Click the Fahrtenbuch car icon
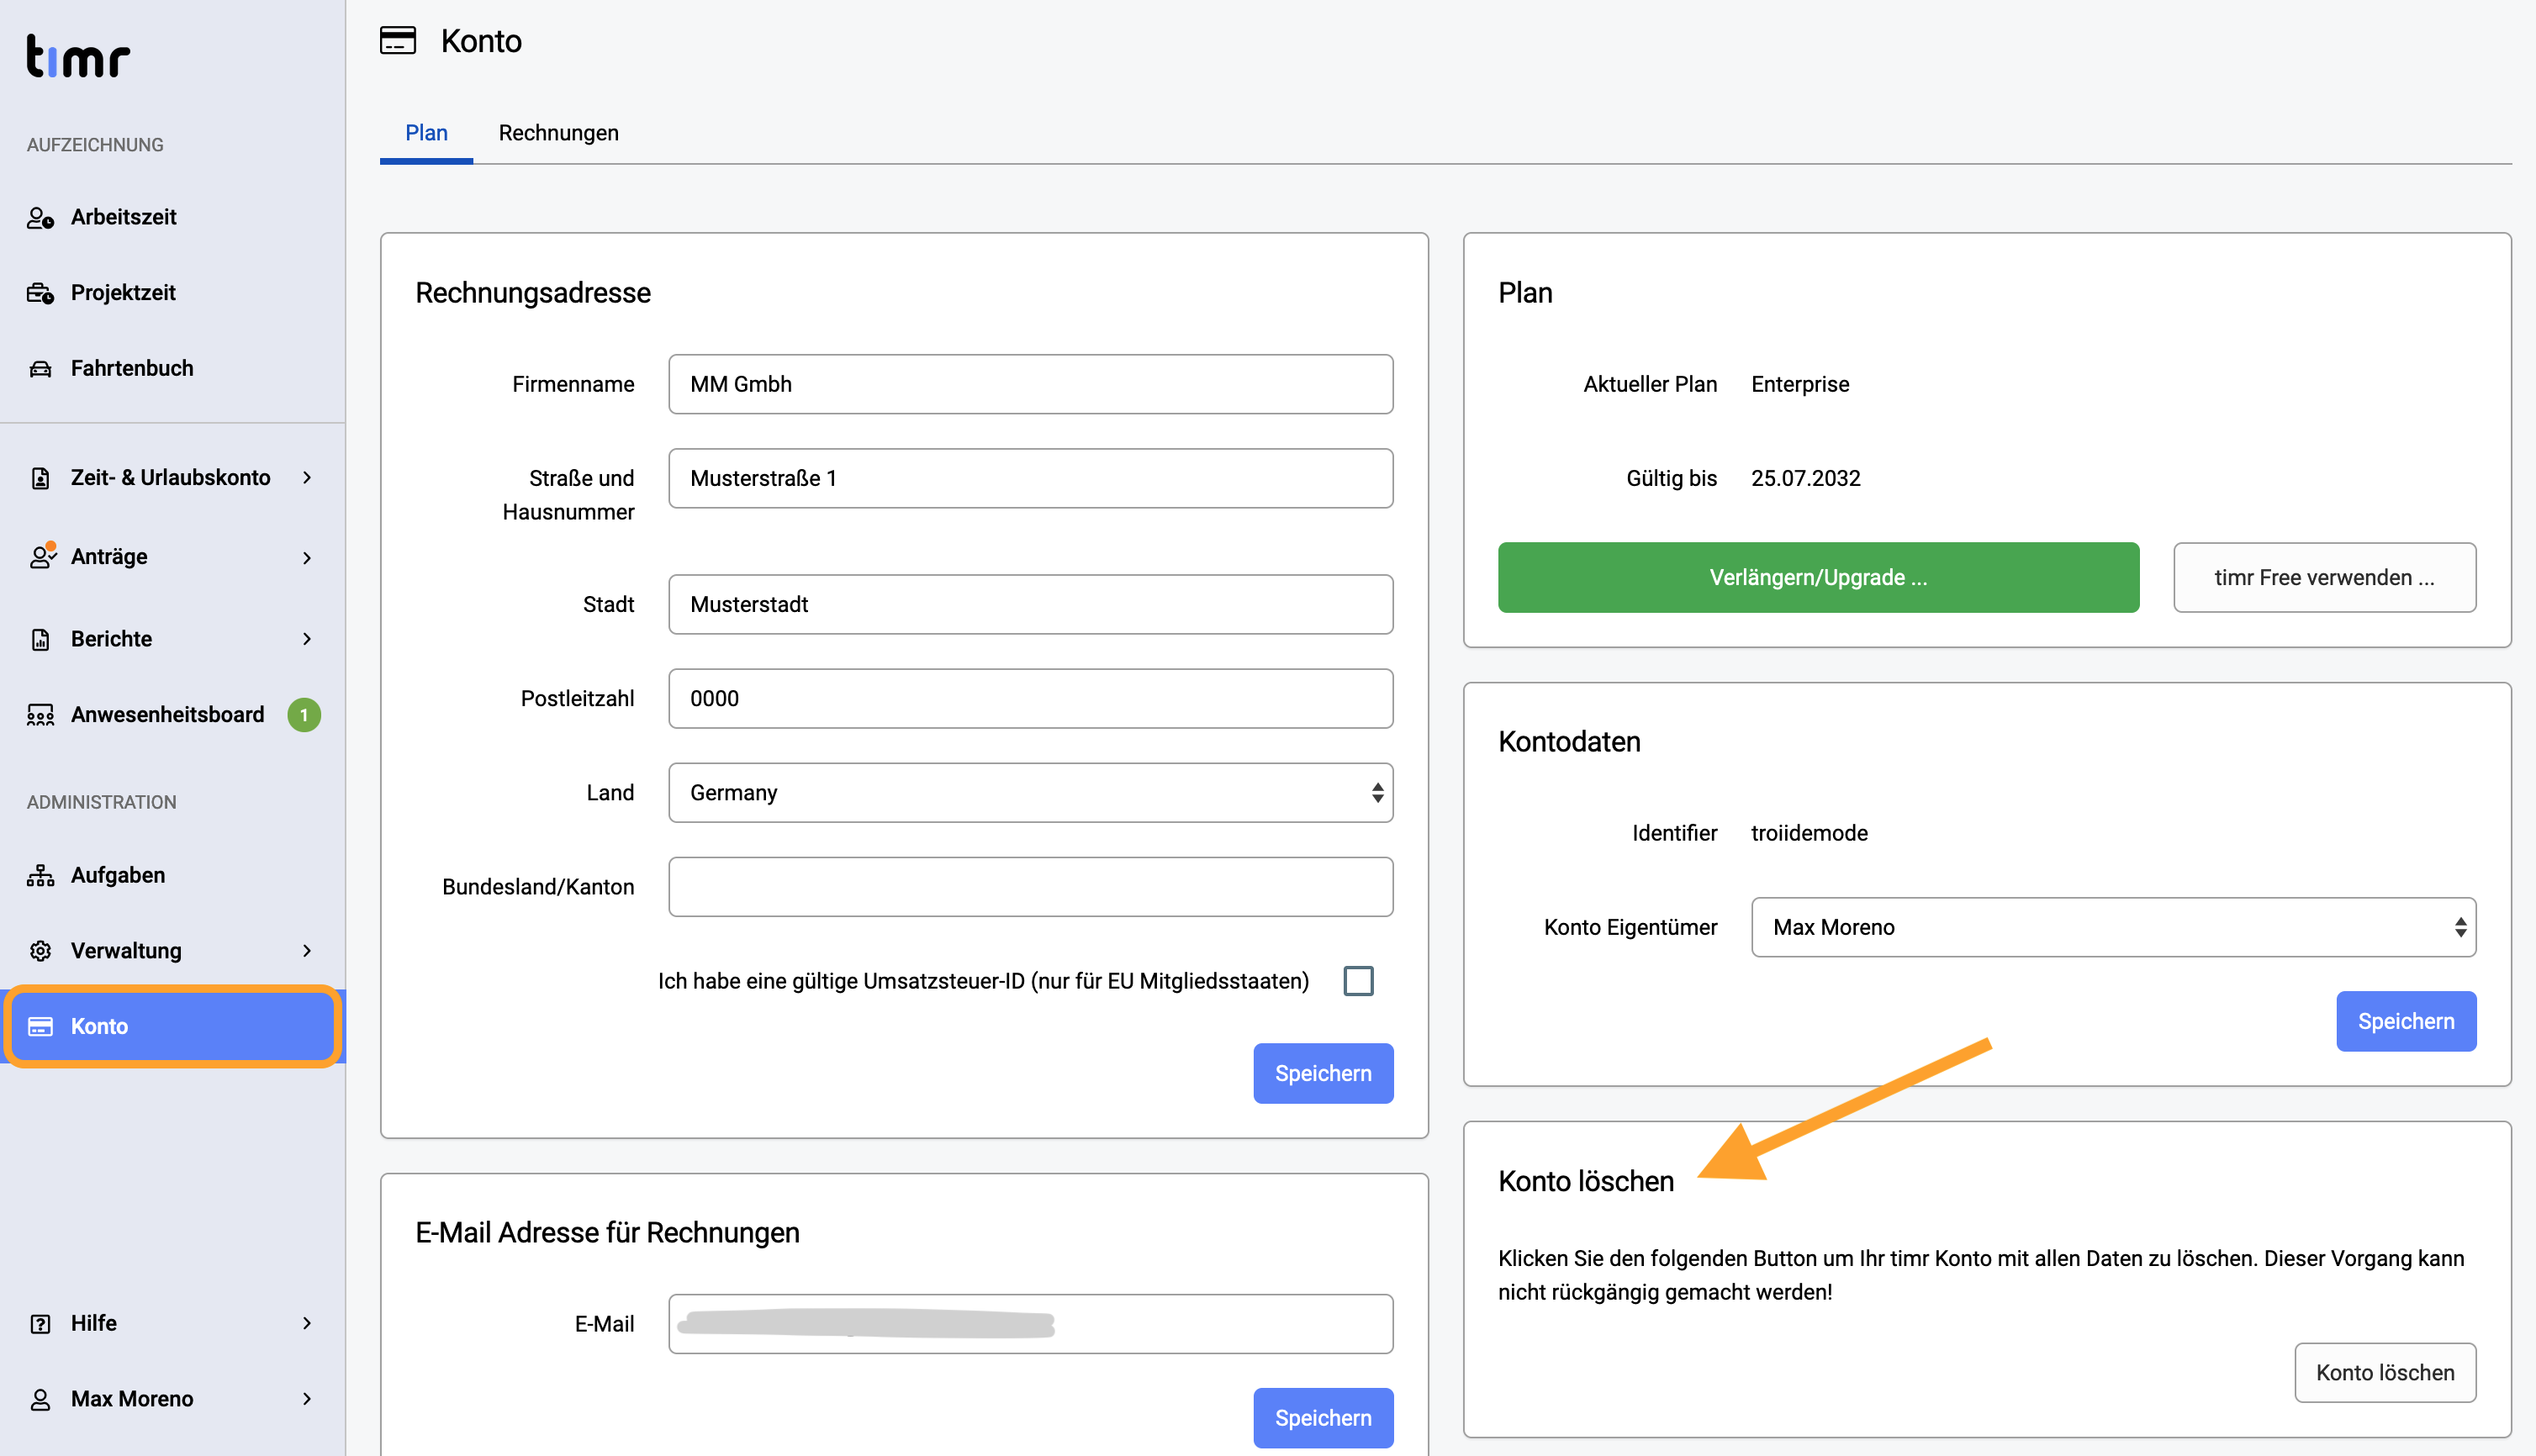2536x1456 pixels. click(x=40, y=369)
